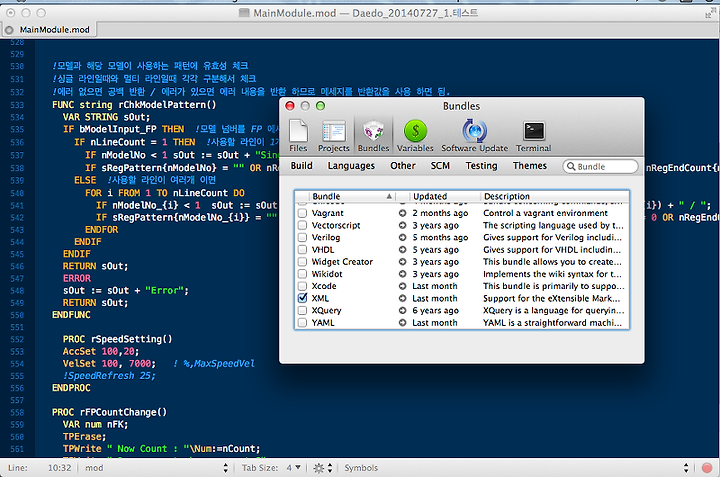This screenshot has width=720, height=477.
Task: Enable the XQuery bundle checkbox
Action: pyautogui.click(x=302, y=310)
